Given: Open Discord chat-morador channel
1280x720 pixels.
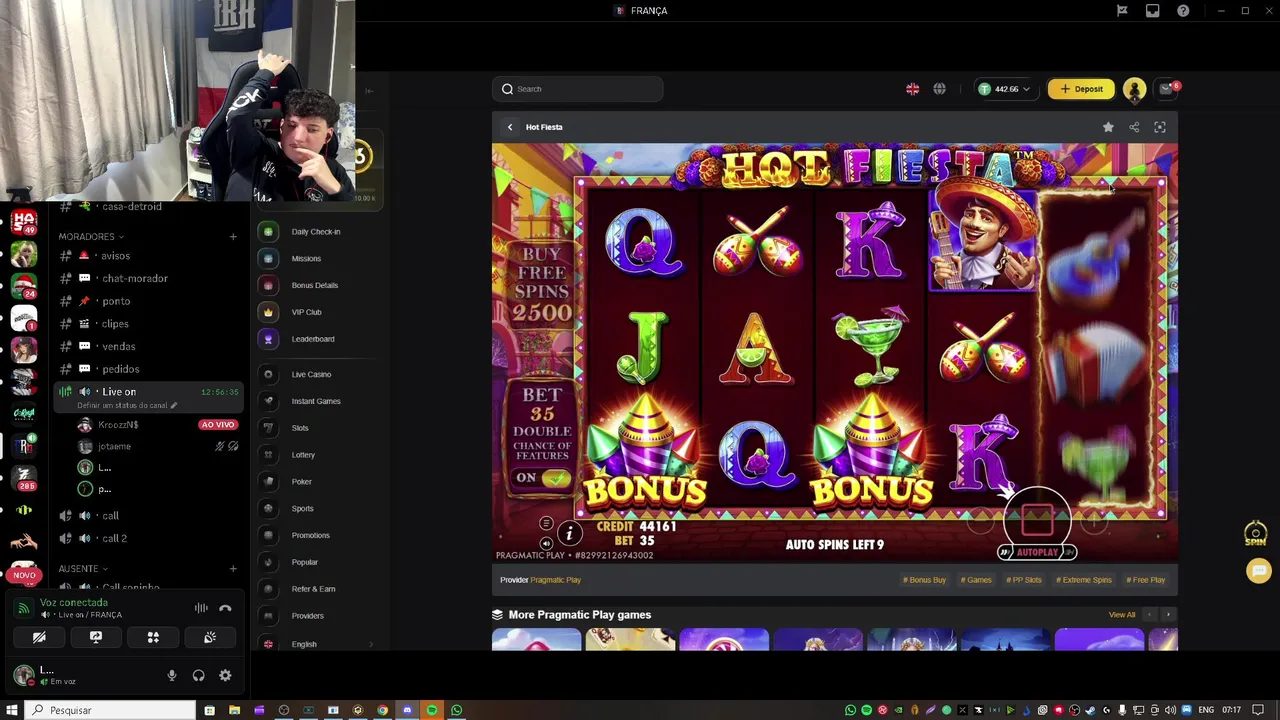Looking at the screenshot, I should coord(146,279).
